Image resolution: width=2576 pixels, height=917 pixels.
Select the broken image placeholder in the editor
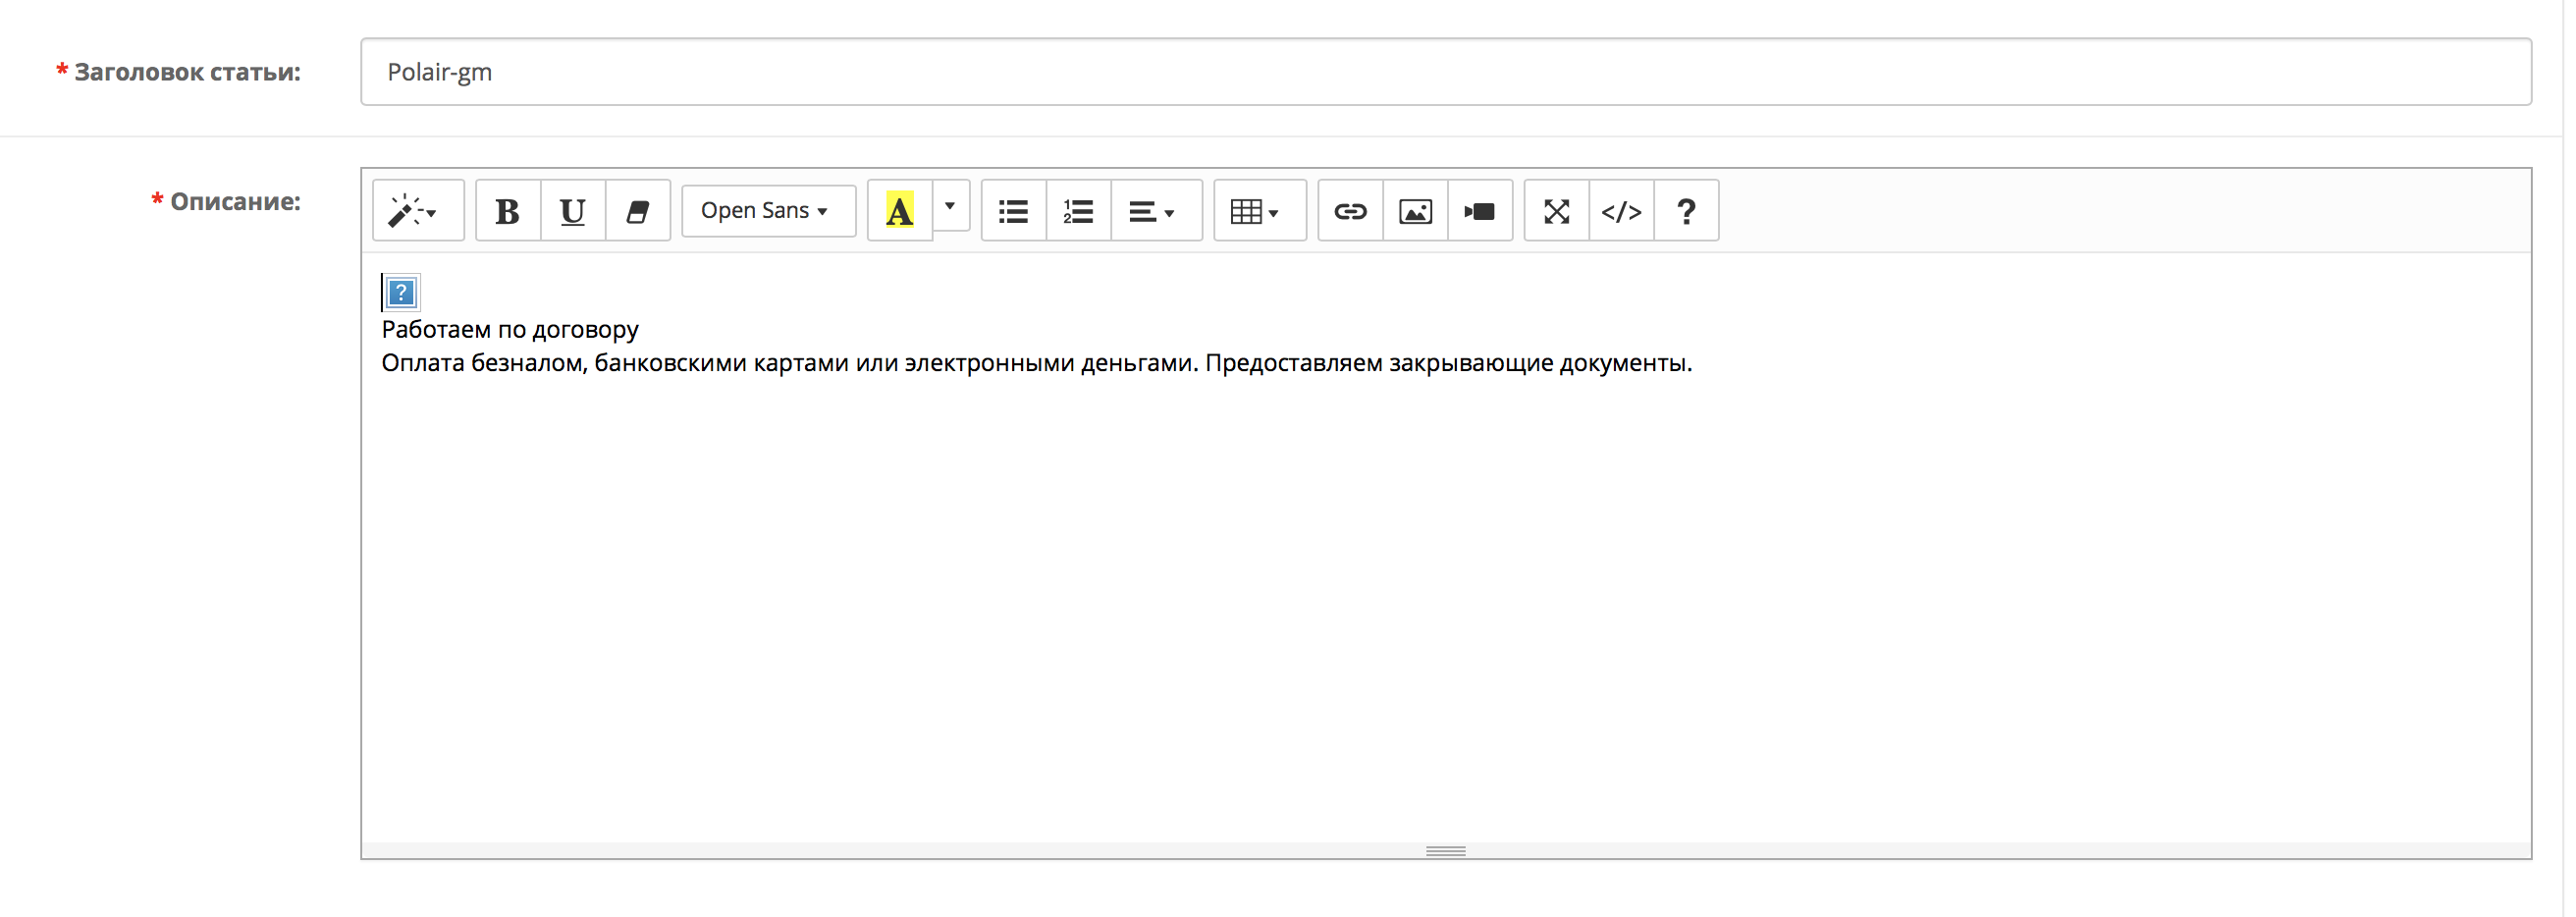[401, 293]
